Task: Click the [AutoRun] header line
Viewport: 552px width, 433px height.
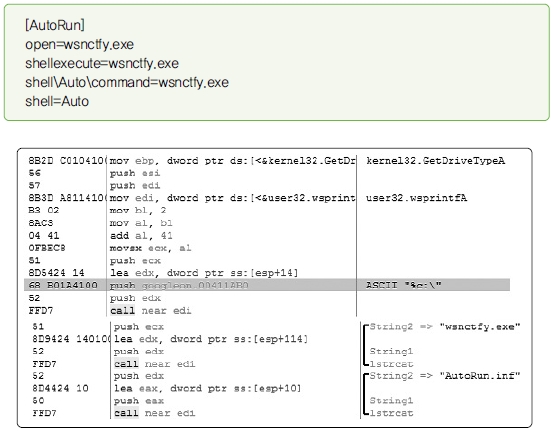Action: [55, 25]
